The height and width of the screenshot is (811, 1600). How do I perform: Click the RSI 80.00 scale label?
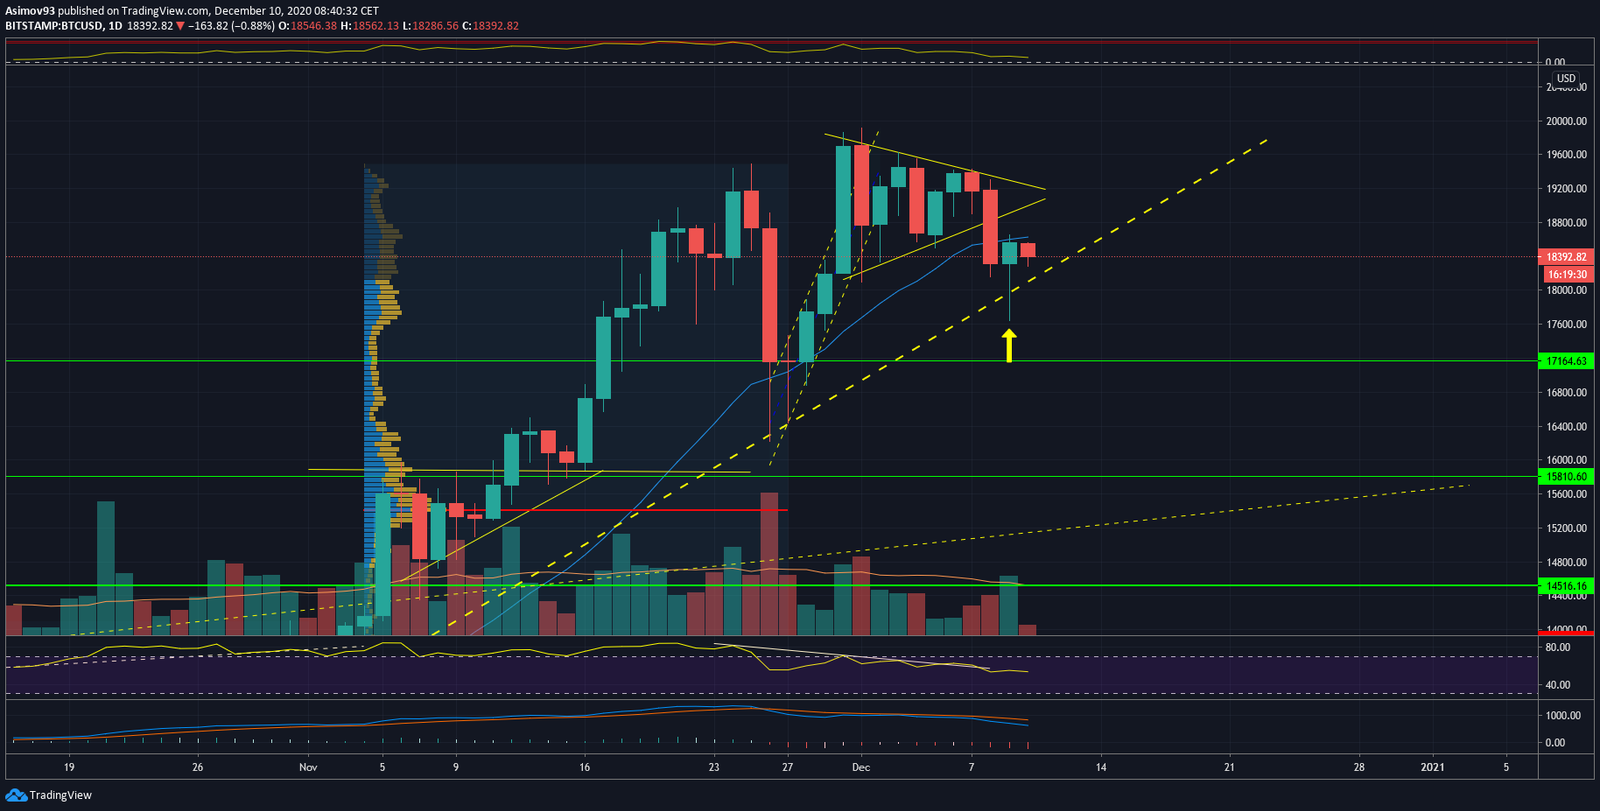(1557, 648)
